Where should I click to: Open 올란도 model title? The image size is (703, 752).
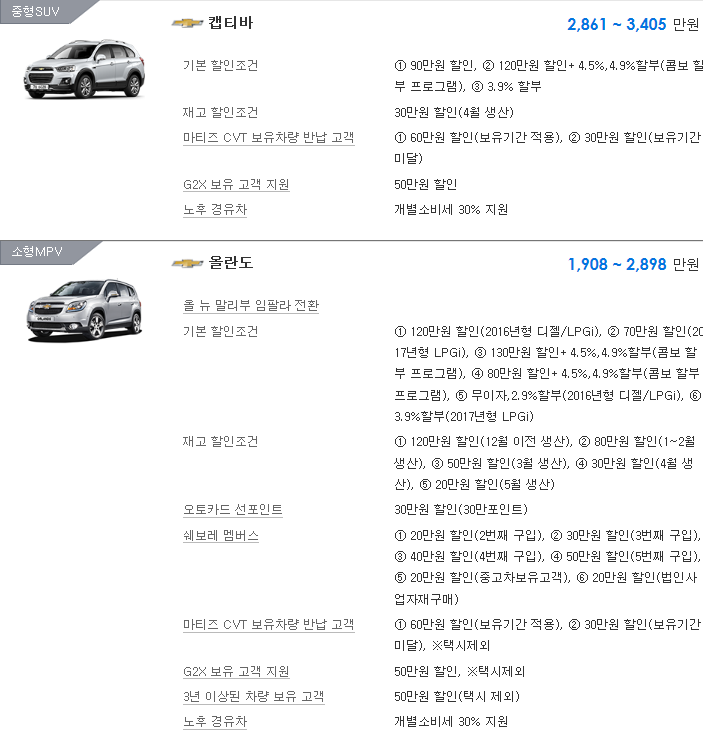click(230, 263)
